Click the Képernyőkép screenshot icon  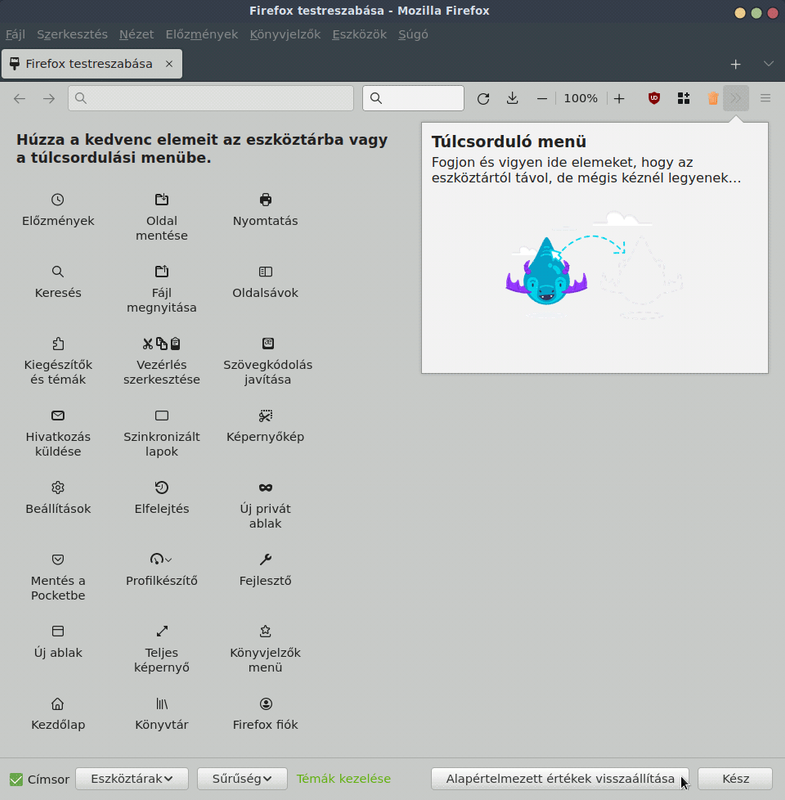[x=265, y=415]
